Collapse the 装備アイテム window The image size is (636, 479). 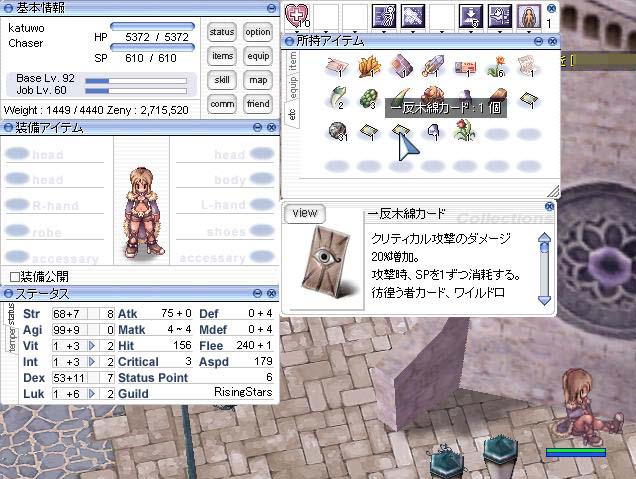(x=257, y=127)
